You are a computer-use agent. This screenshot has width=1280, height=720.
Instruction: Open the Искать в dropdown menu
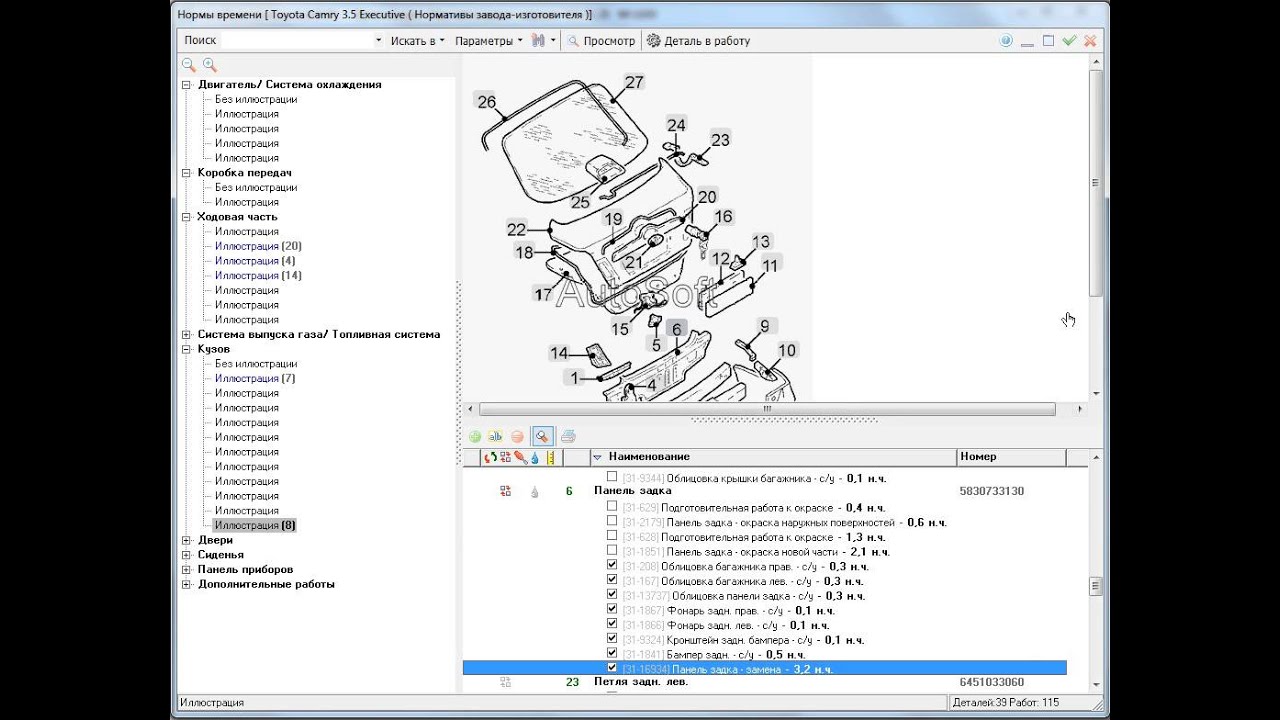tap(418, 41)
